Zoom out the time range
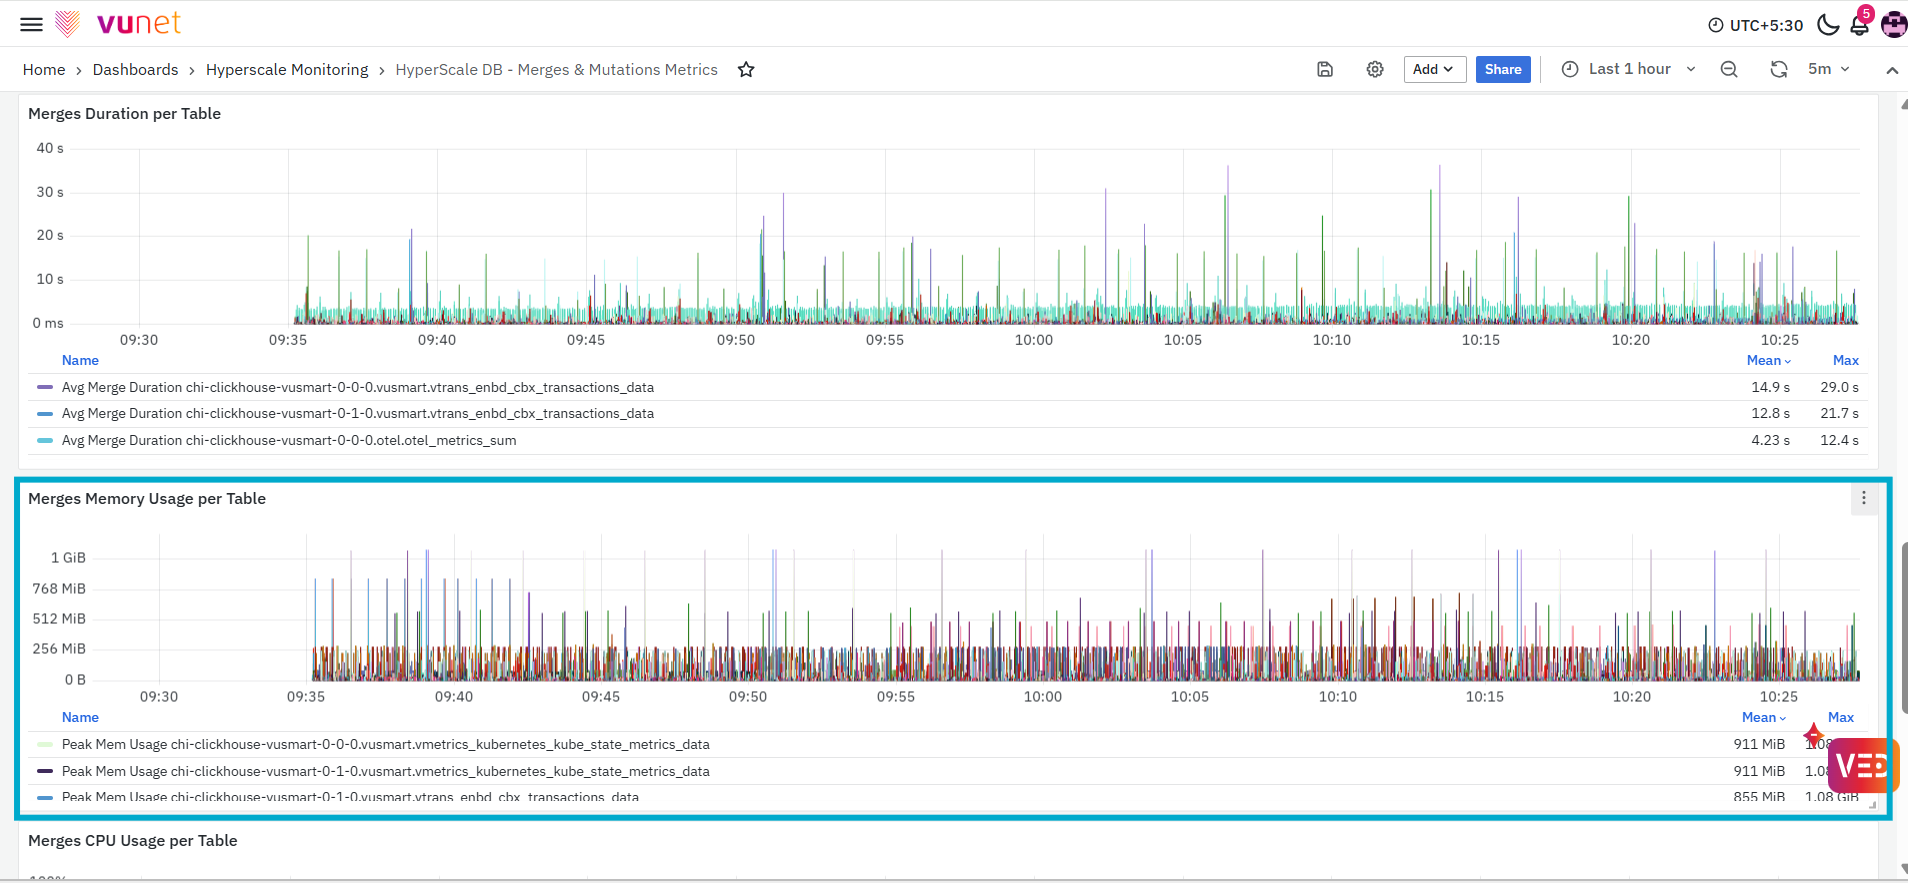 1729,69
